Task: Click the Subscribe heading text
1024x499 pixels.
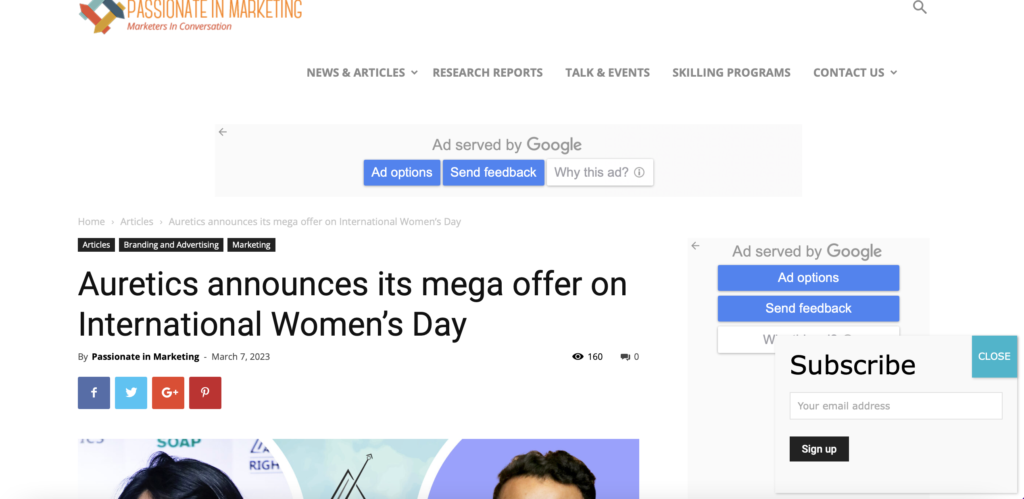Action: coord(852,365)
